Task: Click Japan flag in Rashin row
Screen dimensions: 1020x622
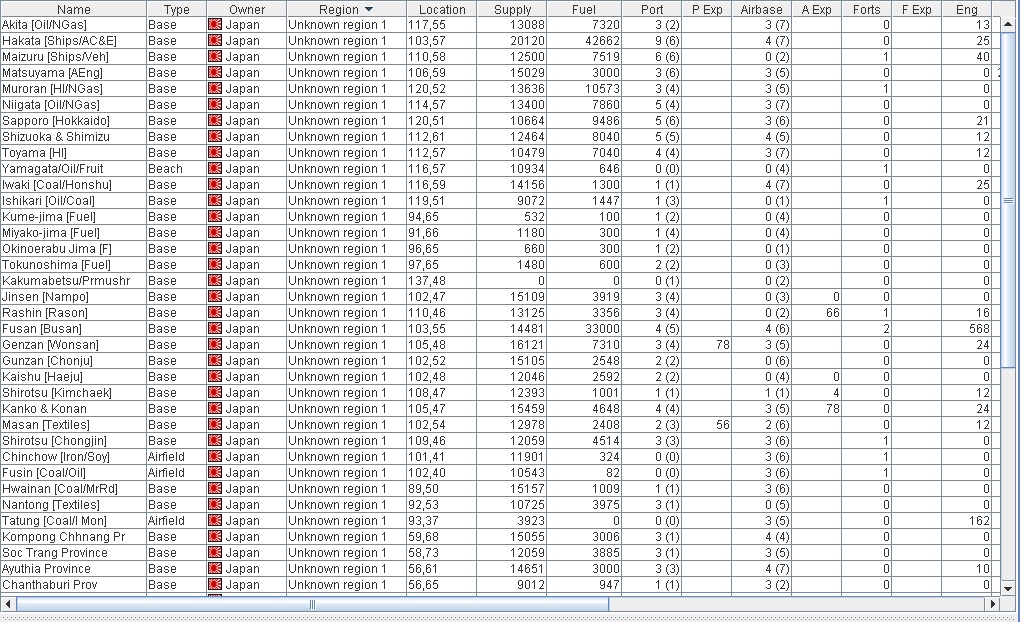Action: 215,313
